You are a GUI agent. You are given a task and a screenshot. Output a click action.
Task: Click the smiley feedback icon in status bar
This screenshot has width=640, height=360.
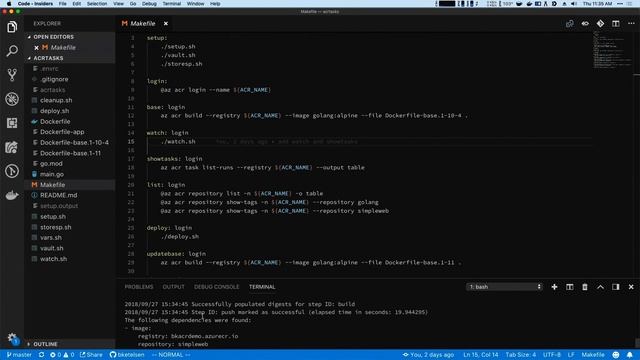click(x=616, y=355)
